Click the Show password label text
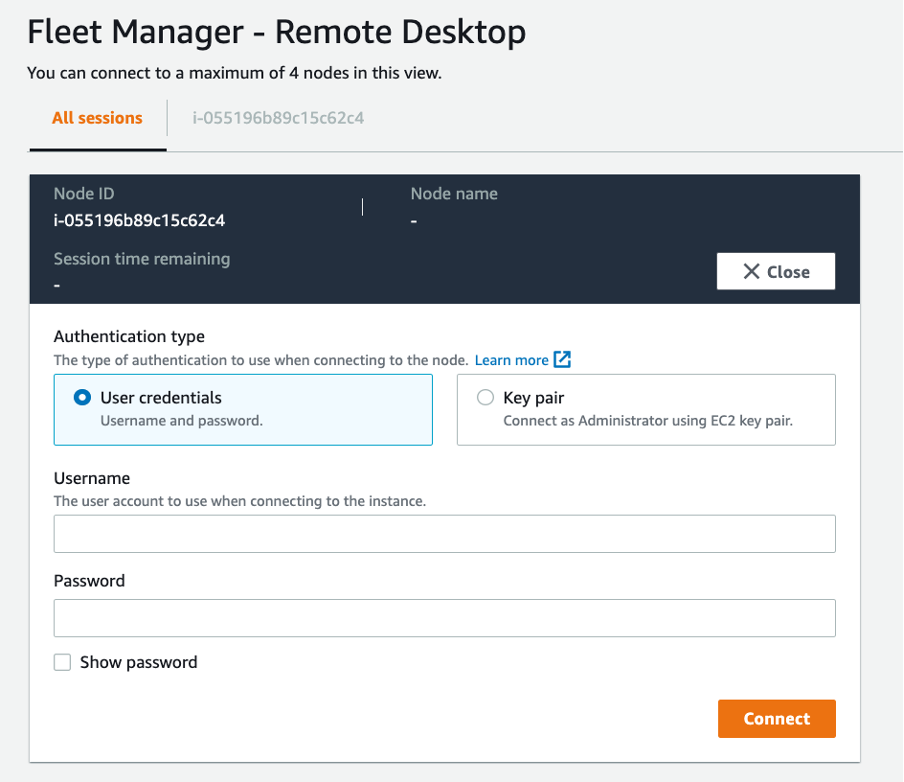Viewport: 904px width, 782px height. point(137,662)
